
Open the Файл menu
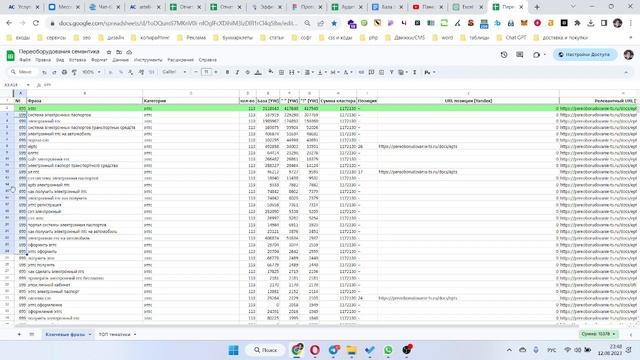point(25,60)
